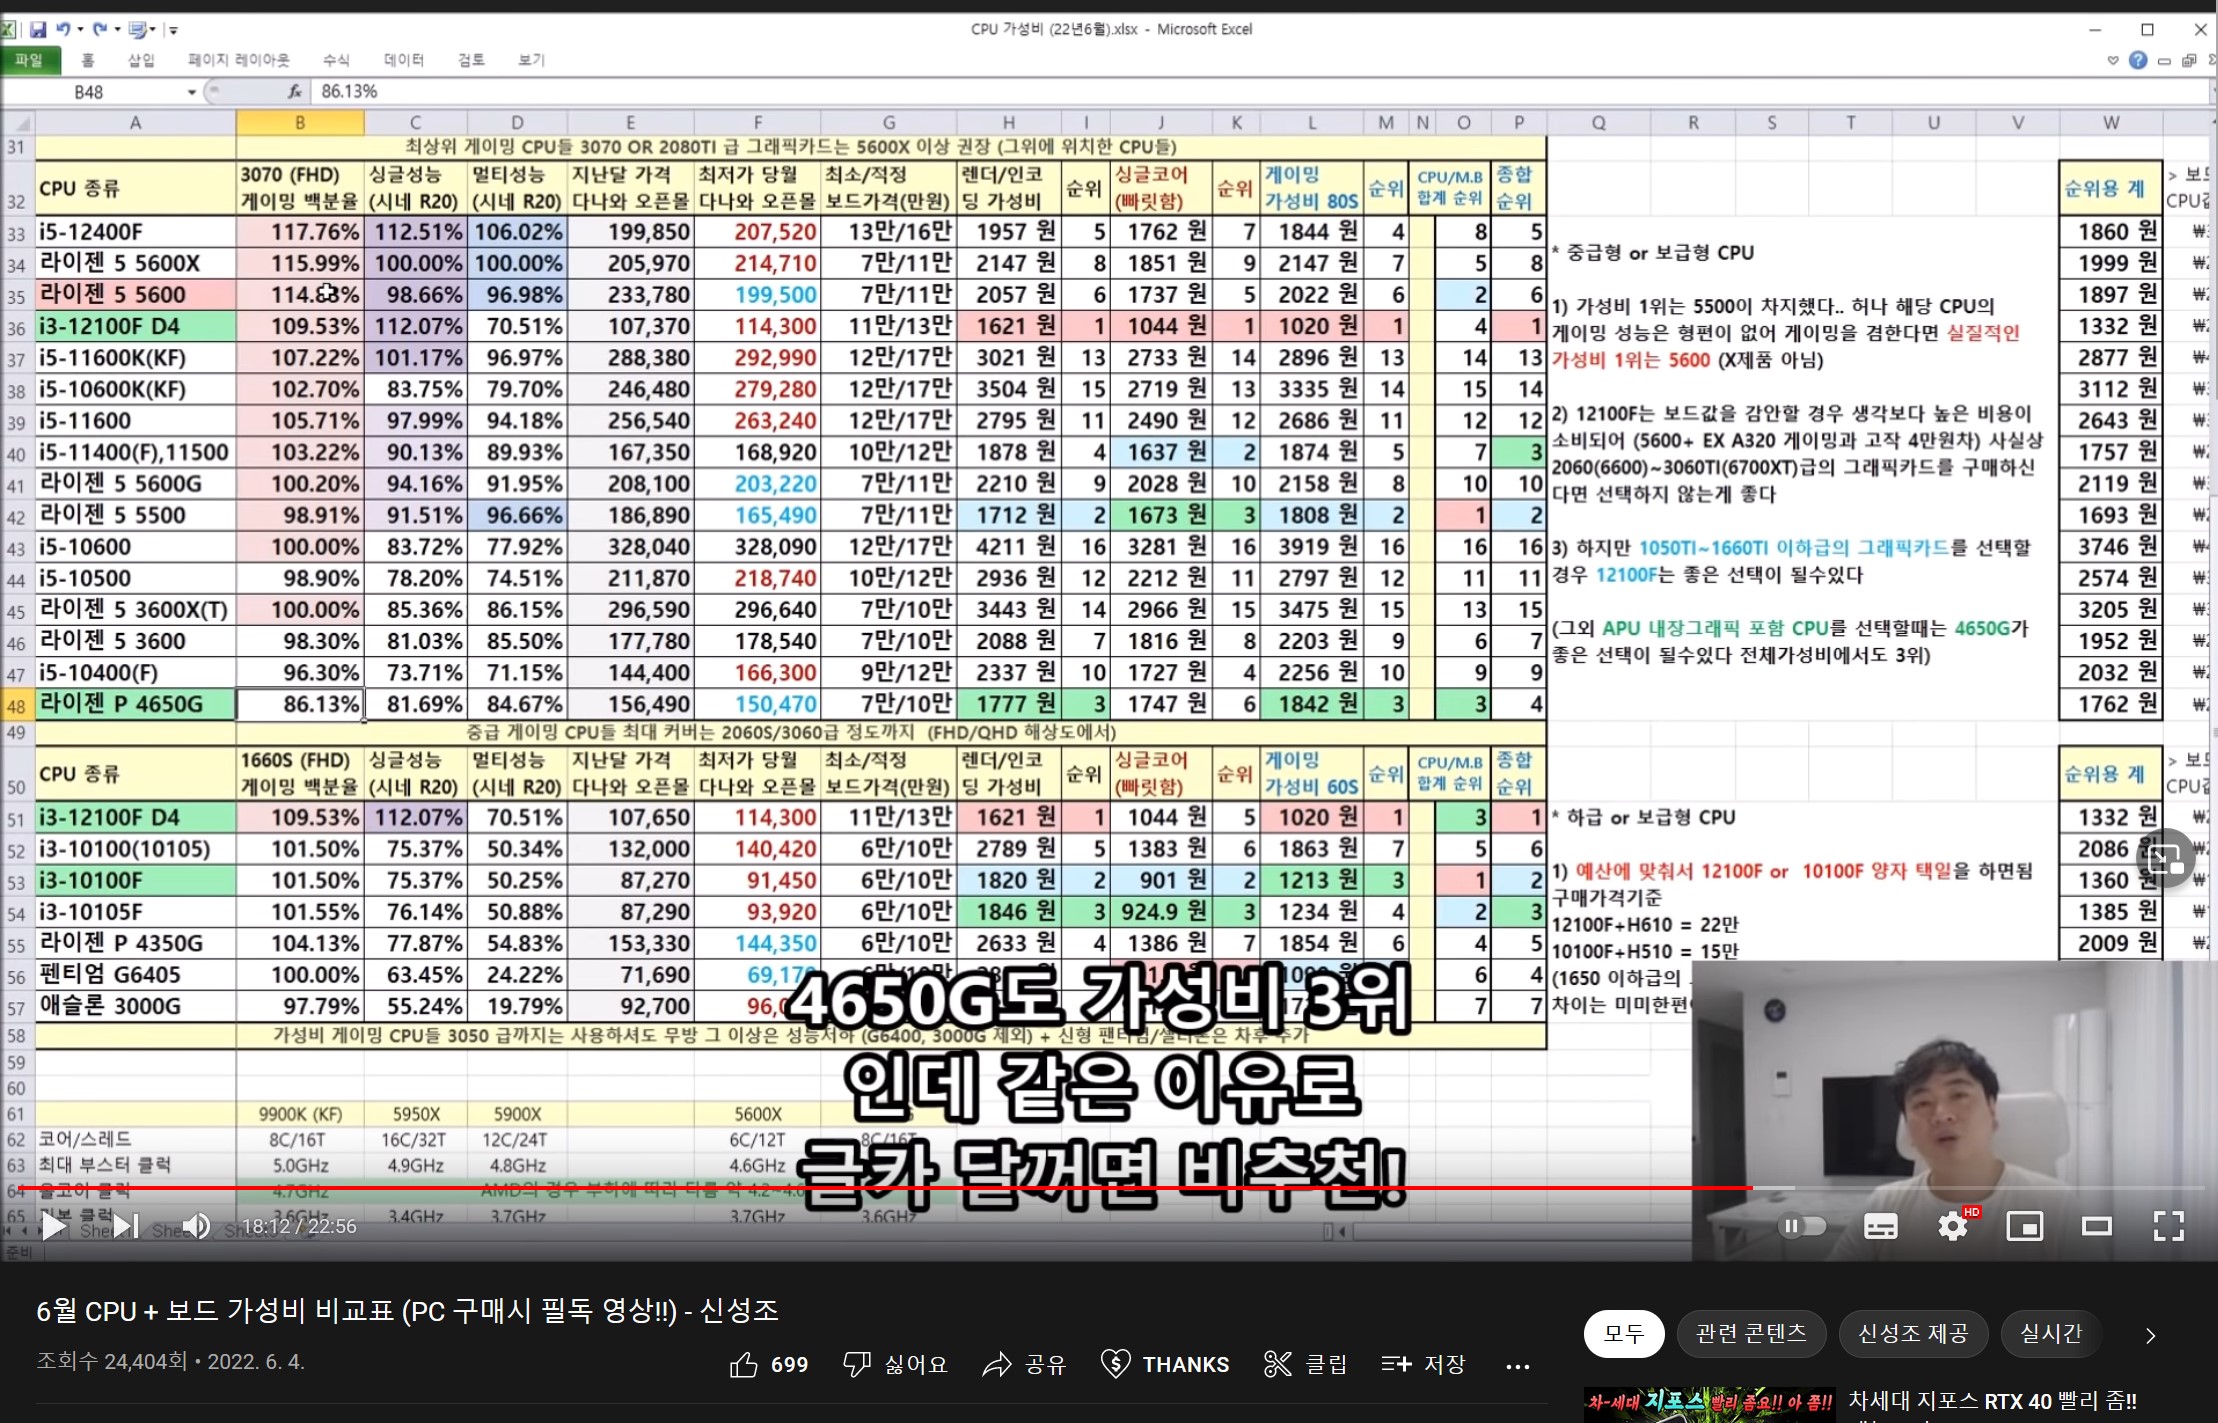The image size is (2218, 1423).
Task: Open video settings gear menu
Action: (x=1952, y=1226)
